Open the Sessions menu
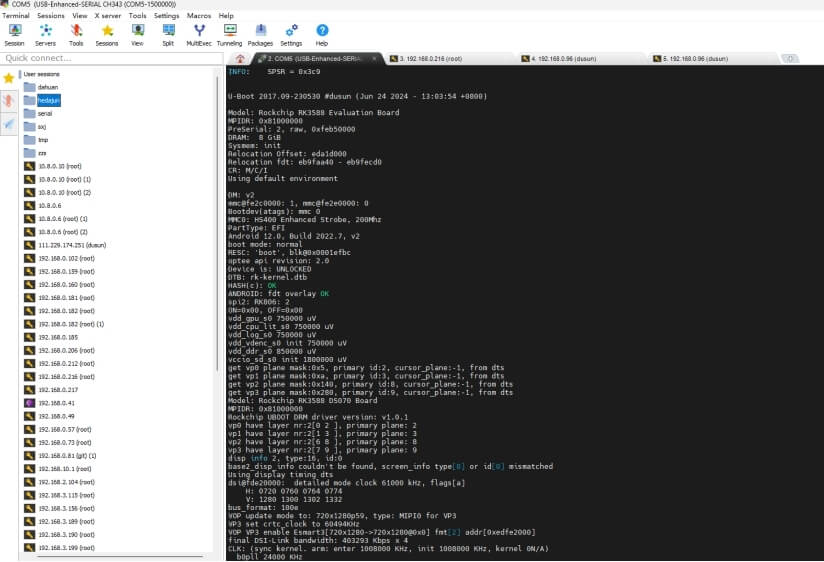This screenshot has width=824, height=562. pyautogui.click(x=51, y=16)
